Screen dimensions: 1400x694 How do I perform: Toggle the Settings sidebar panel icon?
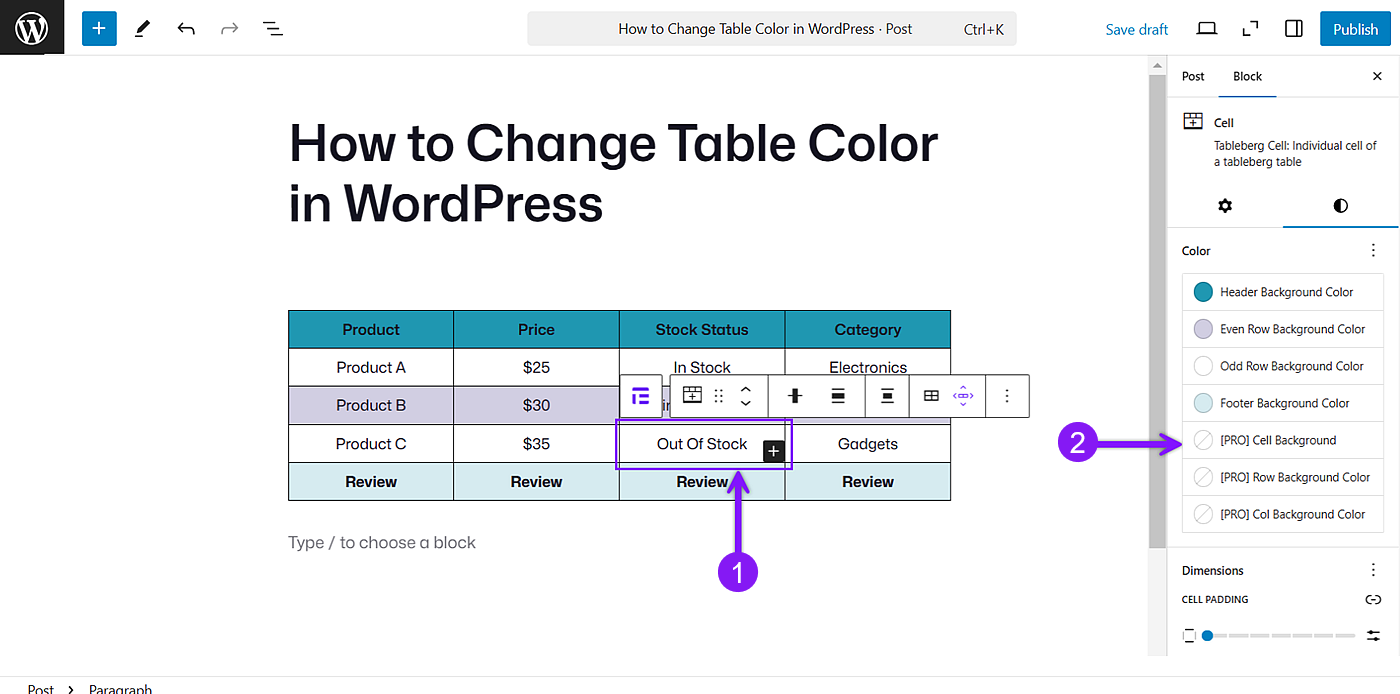pyautogui.click(x=1293, y=28)
